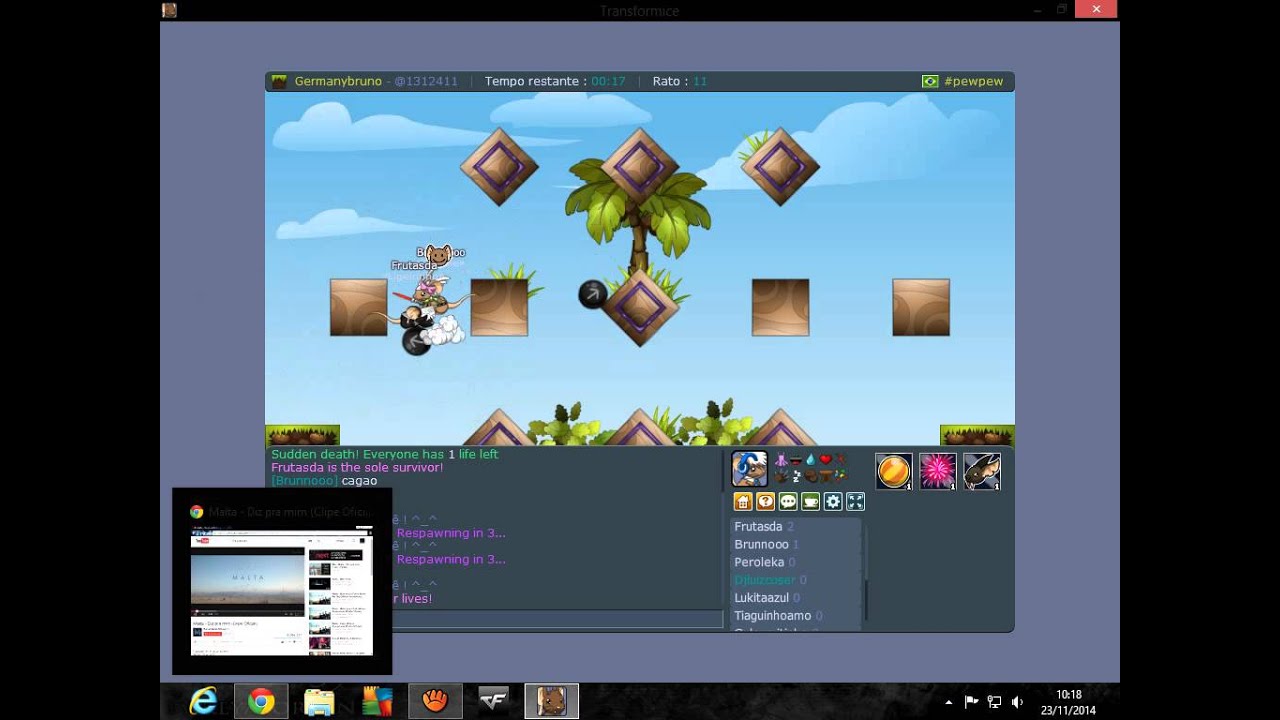The image size is (1280, 720).
Task: Open the cafe coffee cup button
Action: click(810, 501)
